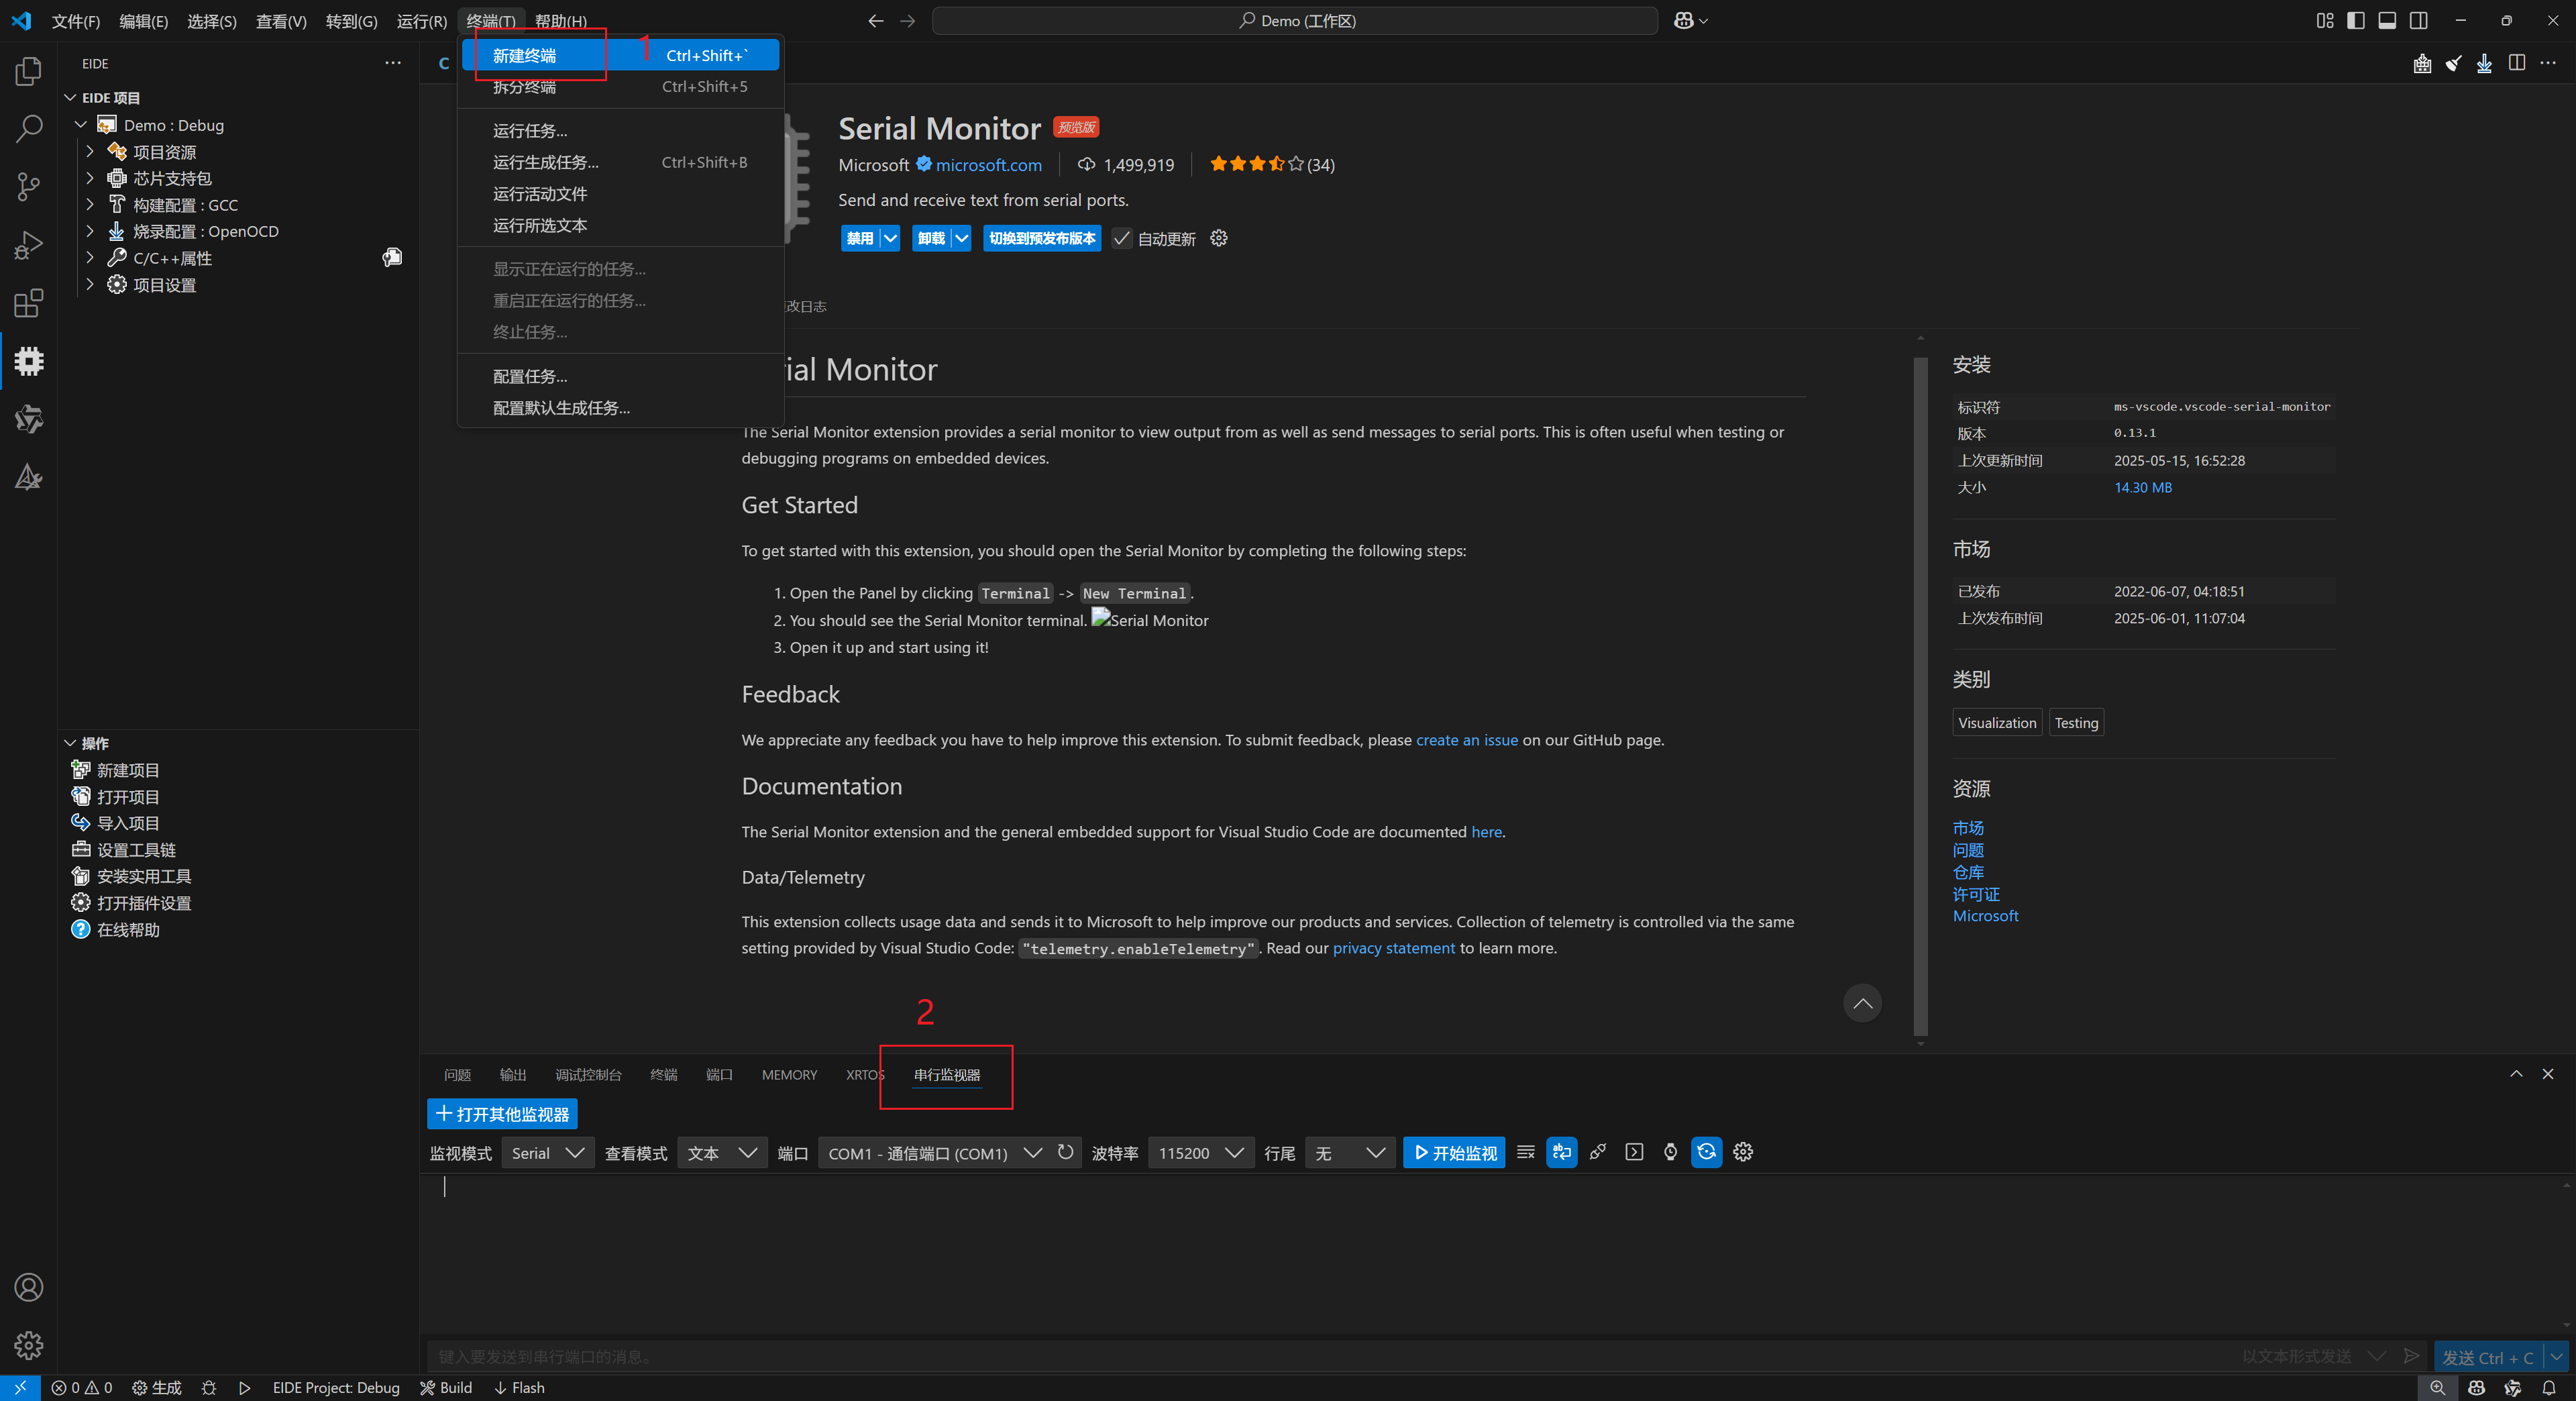
Task: Click the remote window icon in status bar
Action: (20, 1387)
